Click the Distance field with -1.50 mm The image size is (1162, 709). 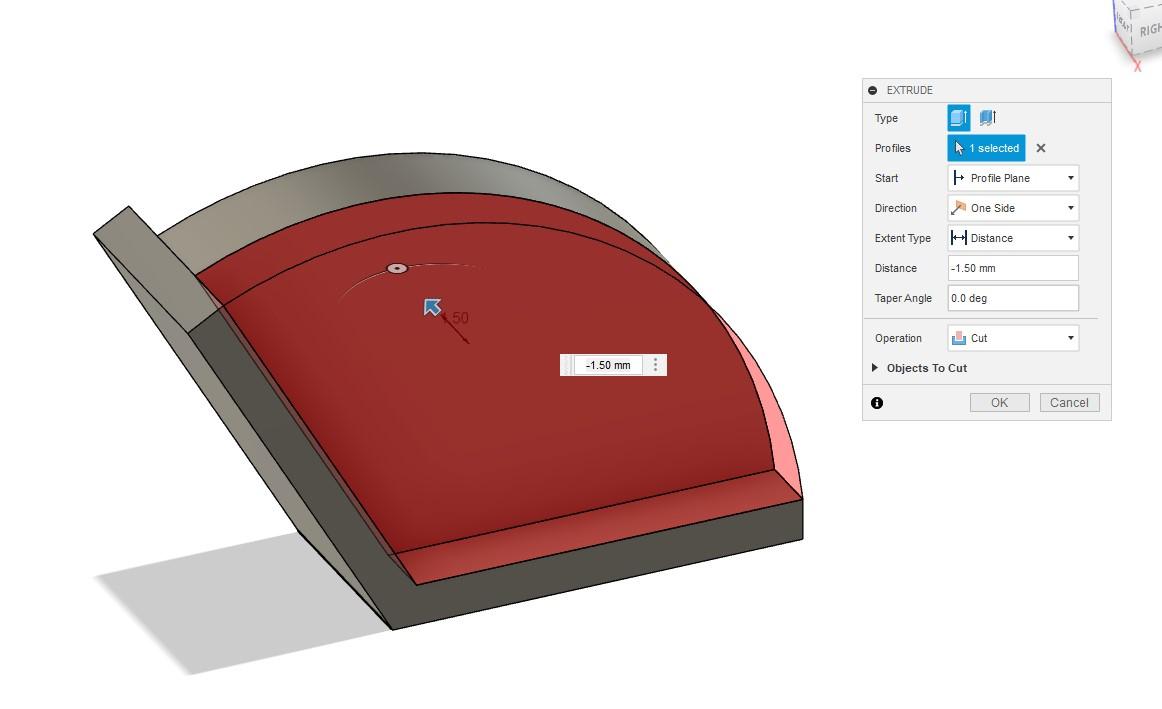[x=1013, y=268]
